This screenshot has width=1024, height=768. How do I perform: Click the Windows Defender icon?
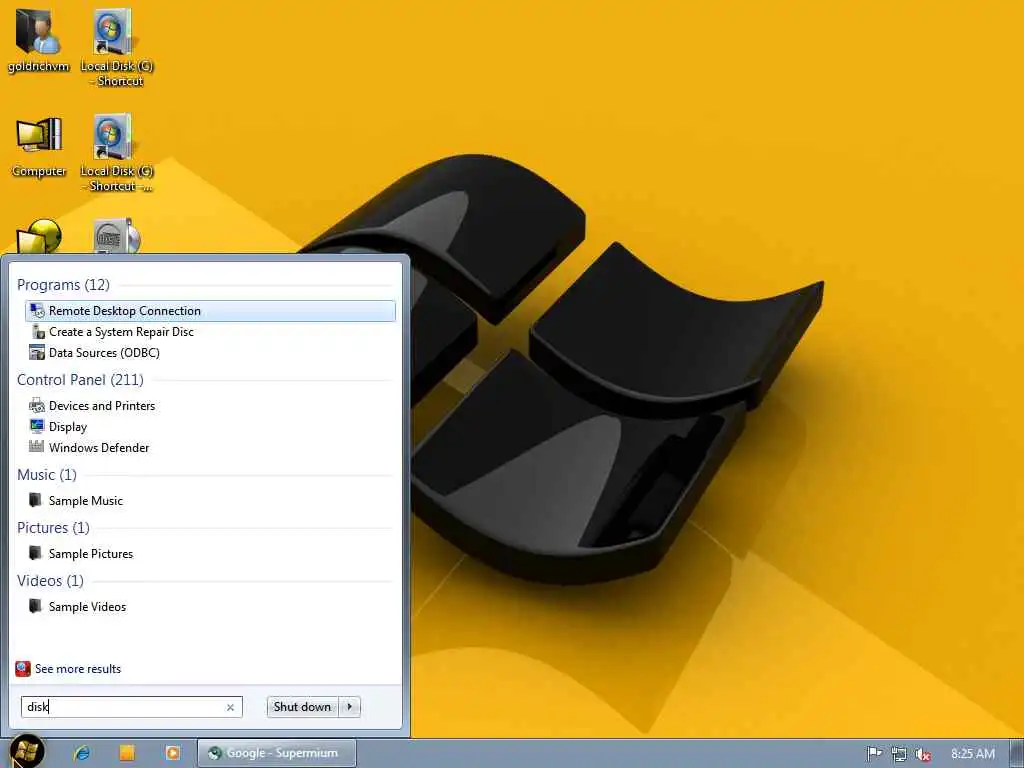pos(37,447)
